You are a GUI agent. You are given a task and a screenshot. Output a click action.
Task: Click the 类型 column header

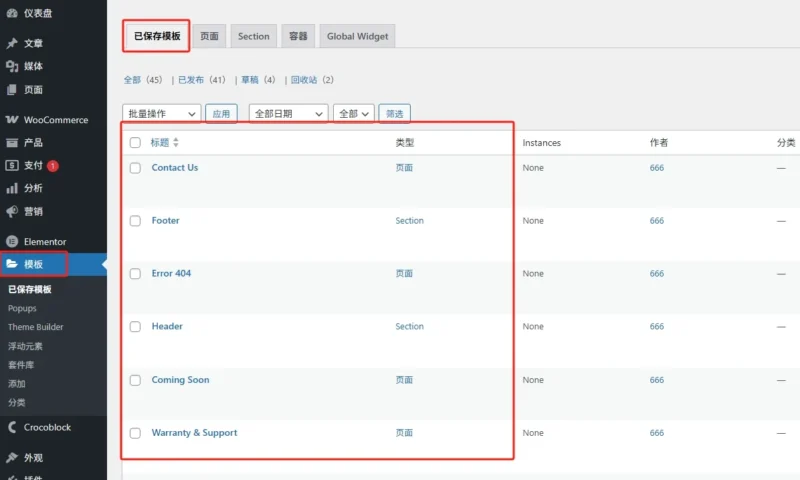(x=405, y=143)
